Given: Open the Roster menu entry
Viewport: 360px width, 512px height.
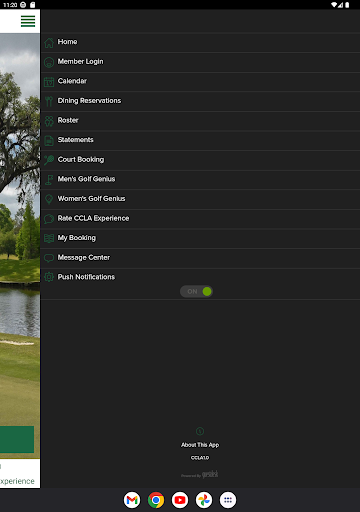Looking at the screenshot, I should pos(200,121).
